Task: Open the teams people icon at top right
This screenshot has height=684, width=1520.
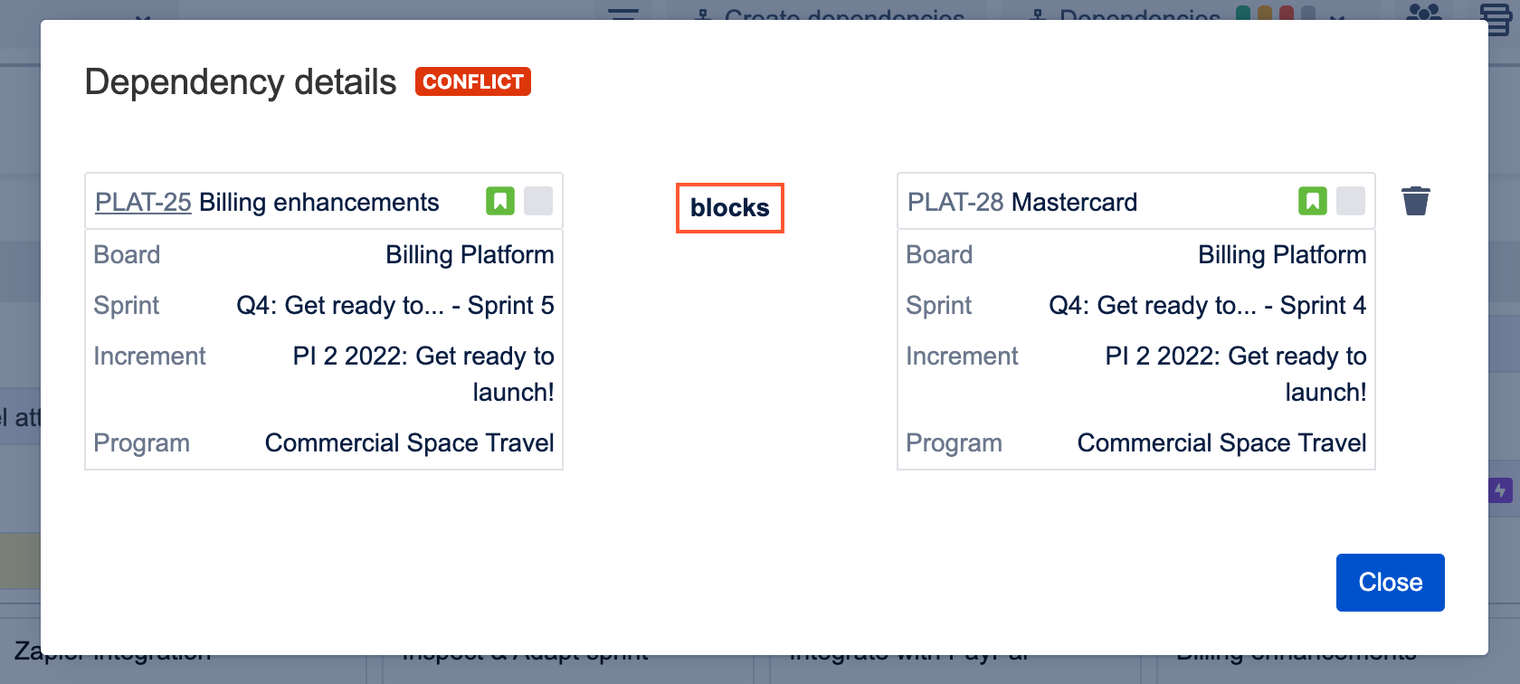Action: (1423, 13)
